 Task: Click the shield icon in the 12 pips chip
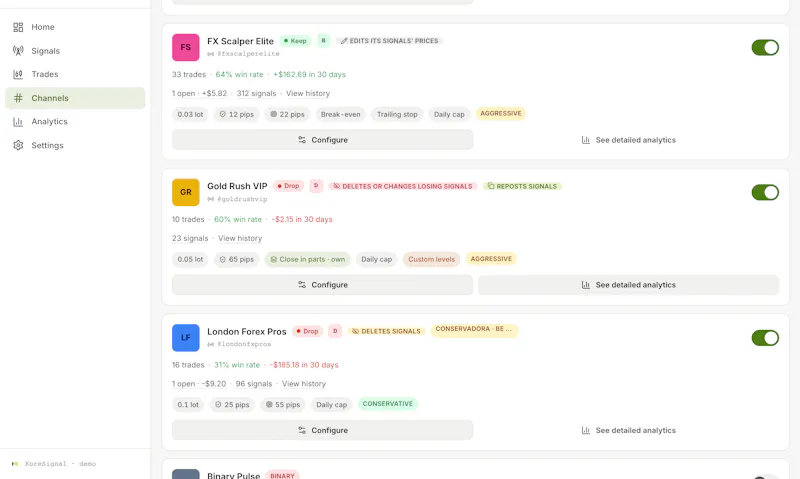[x=222, y=114]
